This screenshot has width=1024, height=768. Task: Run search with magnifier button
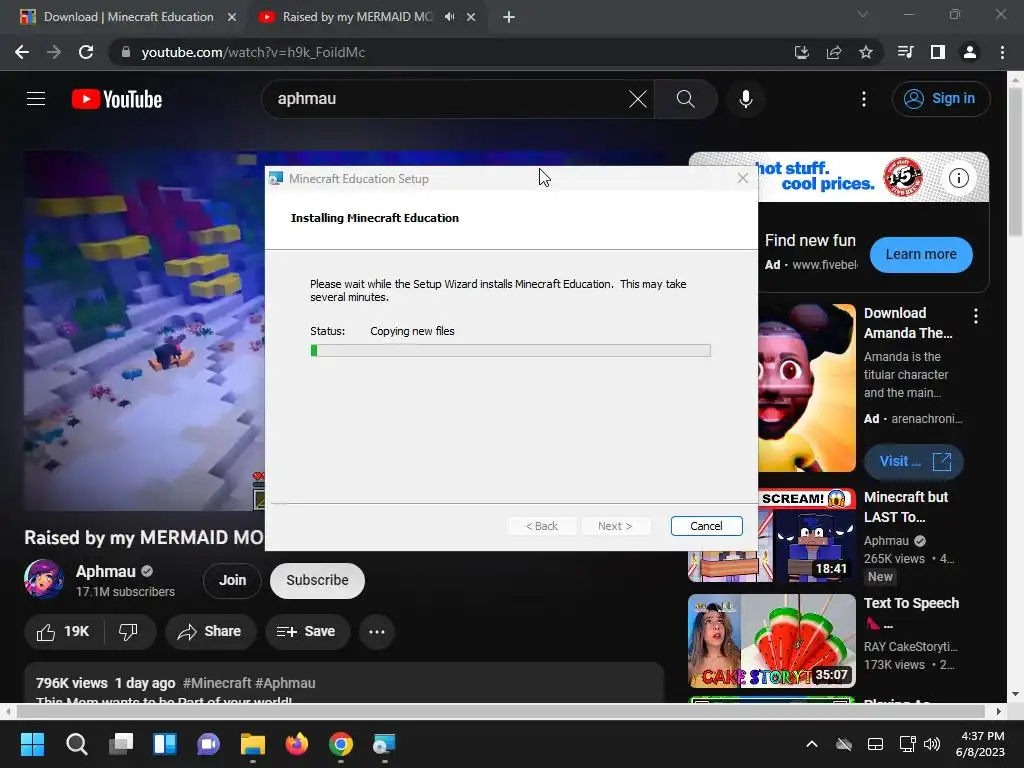point(685,99)
